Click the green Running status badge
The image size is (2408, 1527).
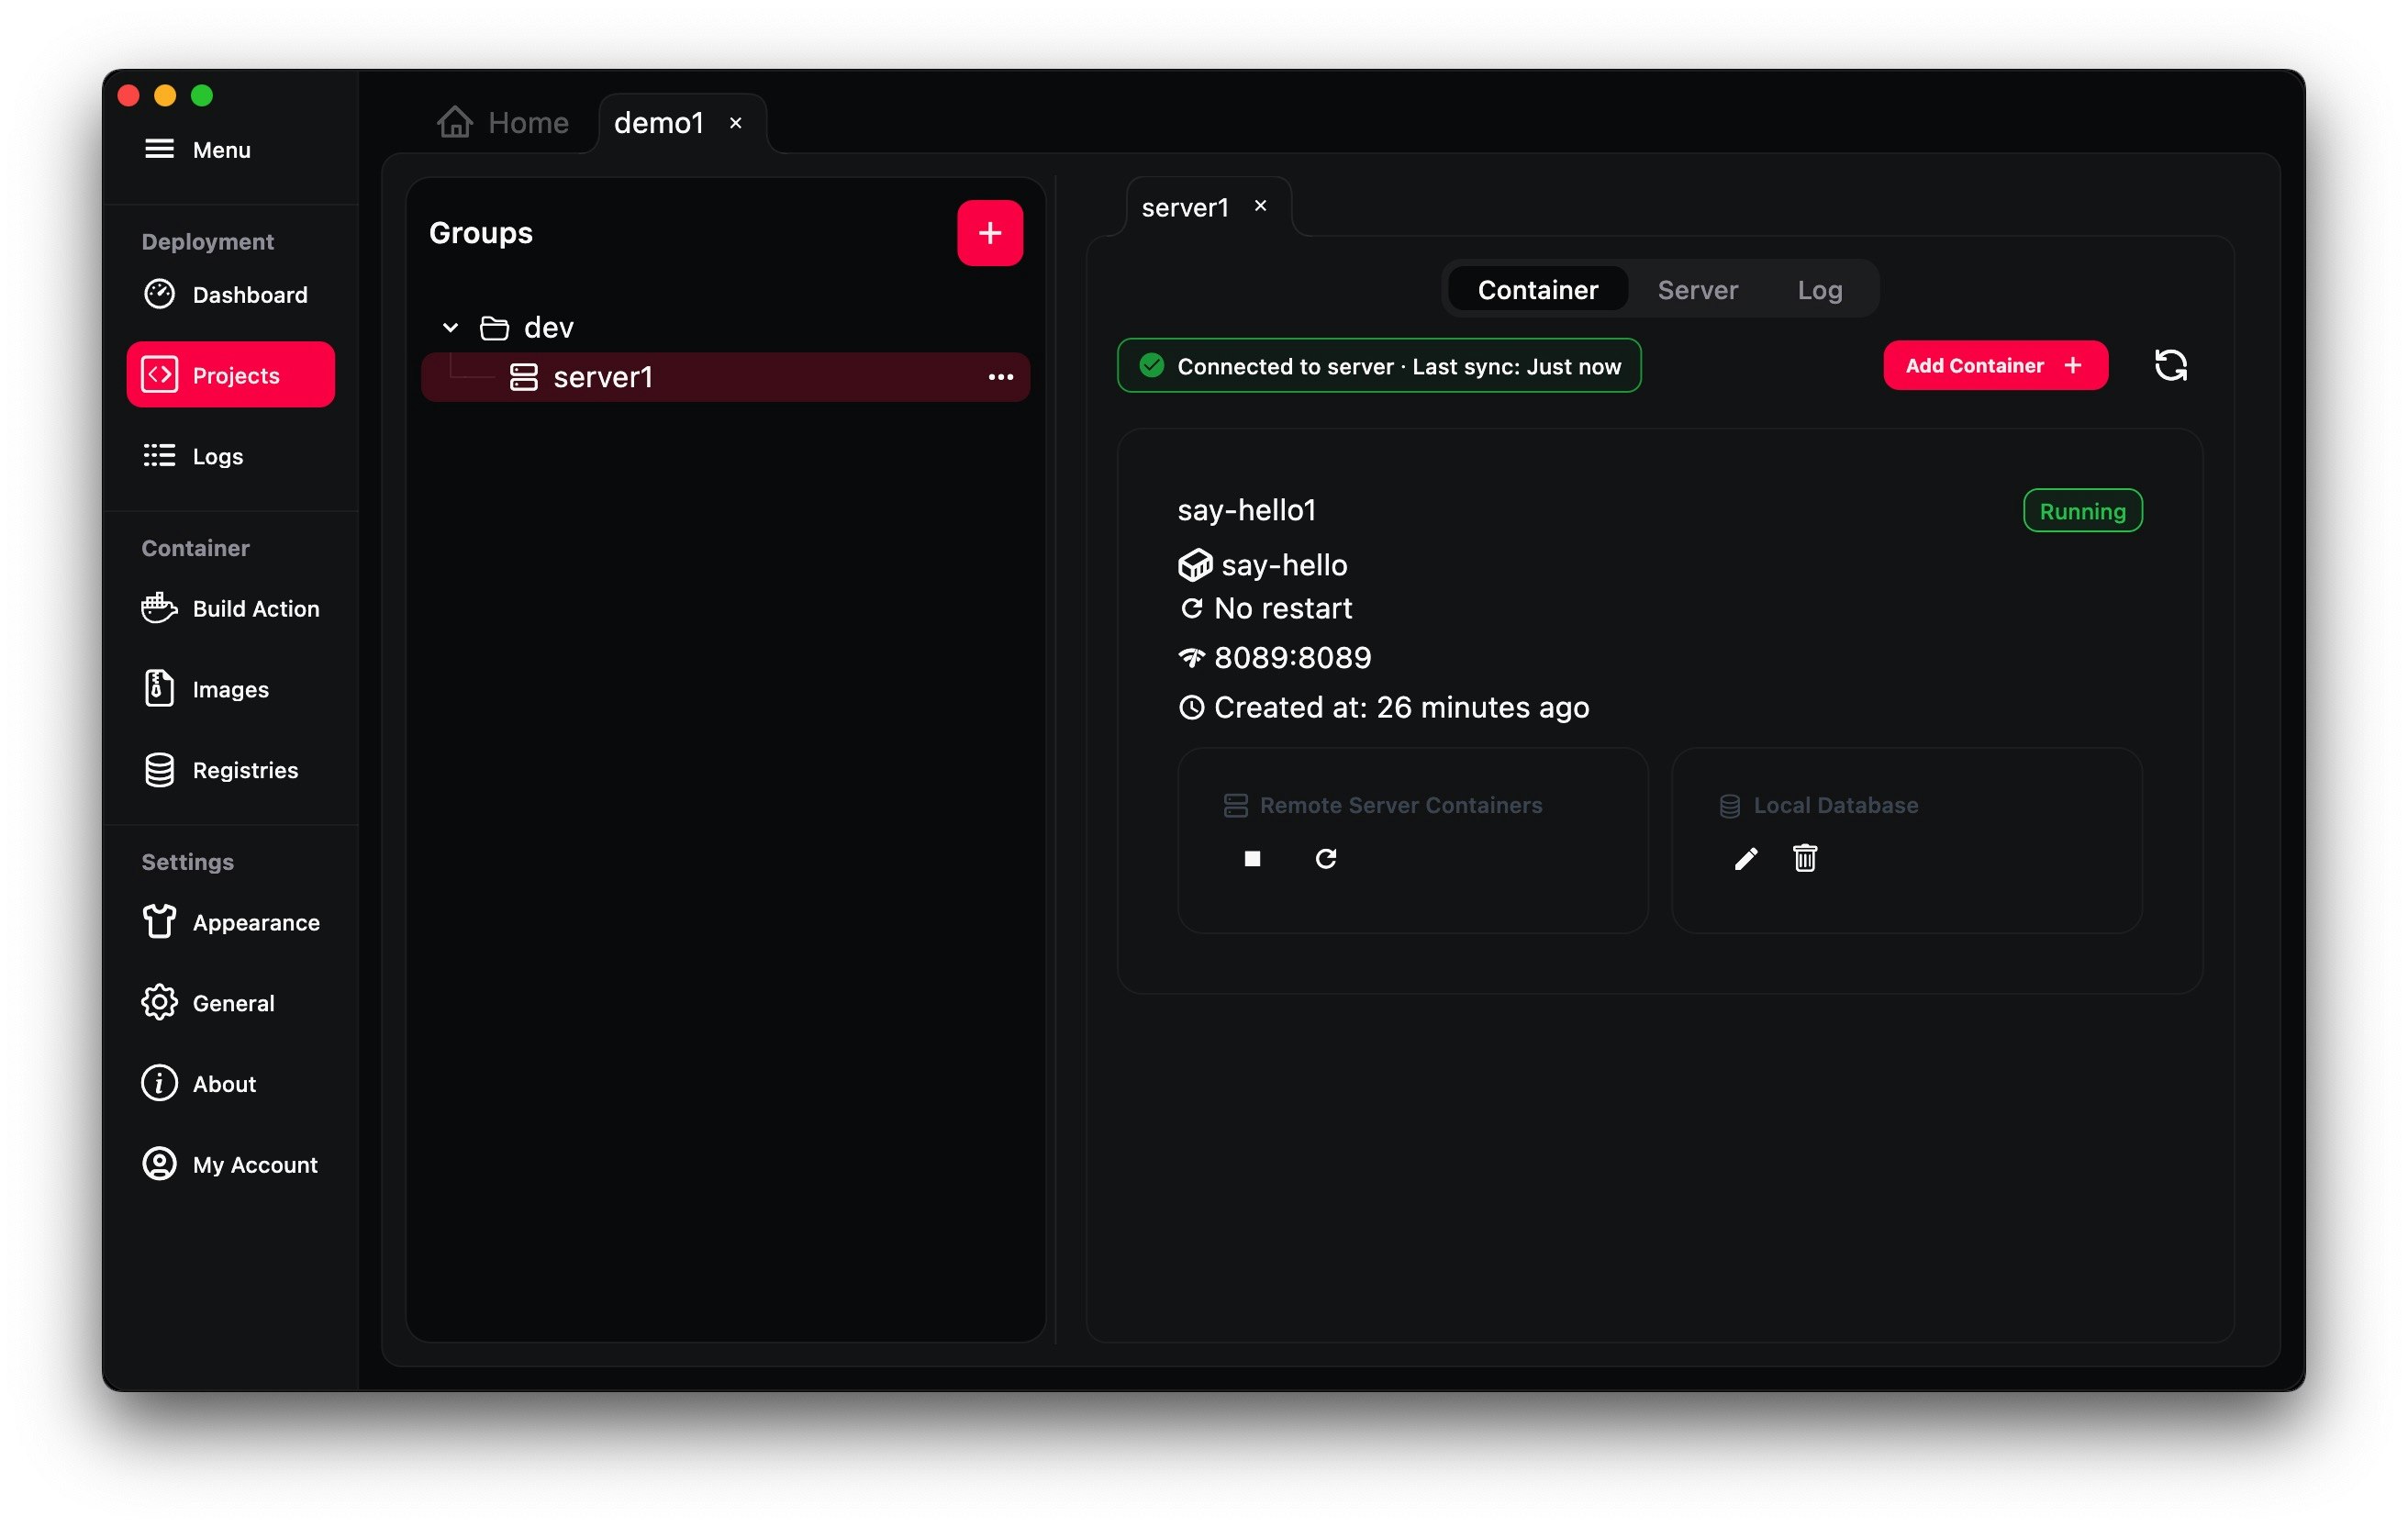point(2082,510)
